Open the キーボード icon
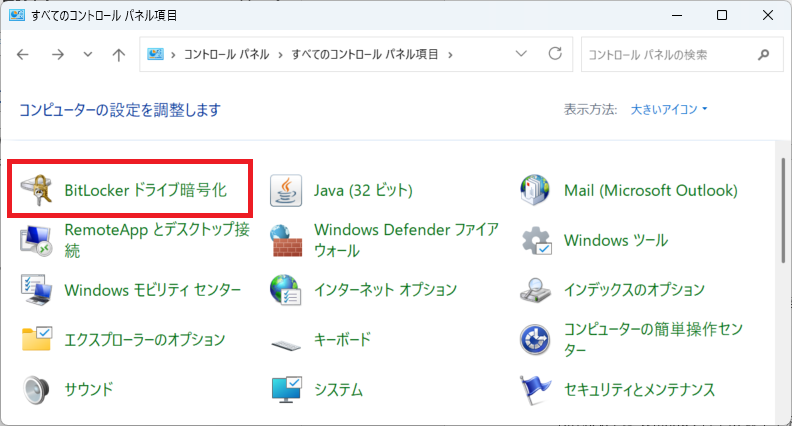The width and height of the screenshot is (792, 426). click(286, 345)
